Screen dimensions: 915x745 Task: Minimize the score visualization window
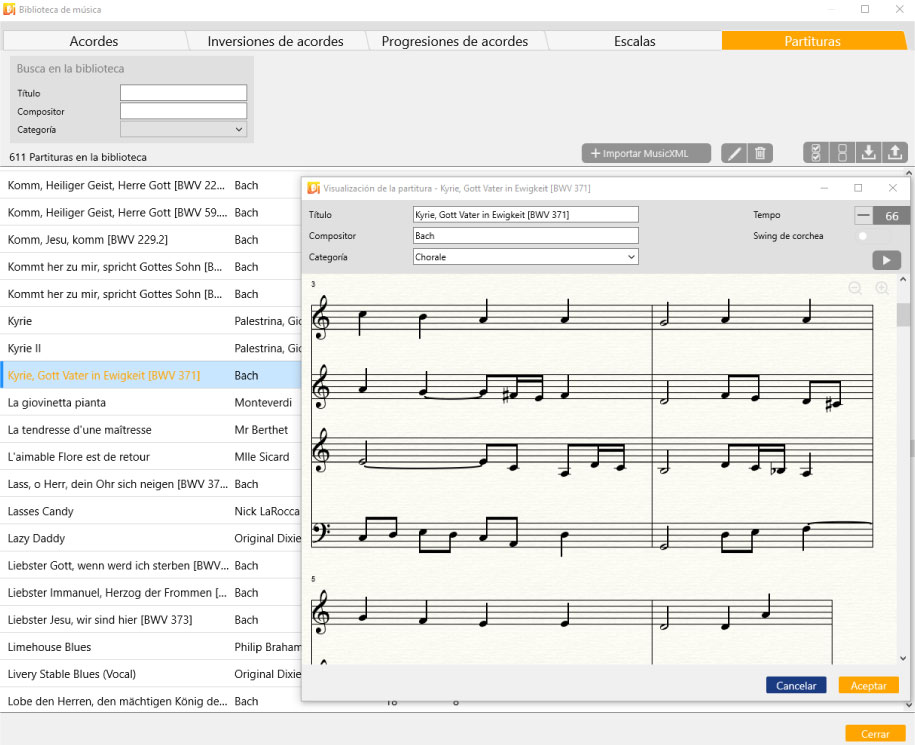point(824,188)
